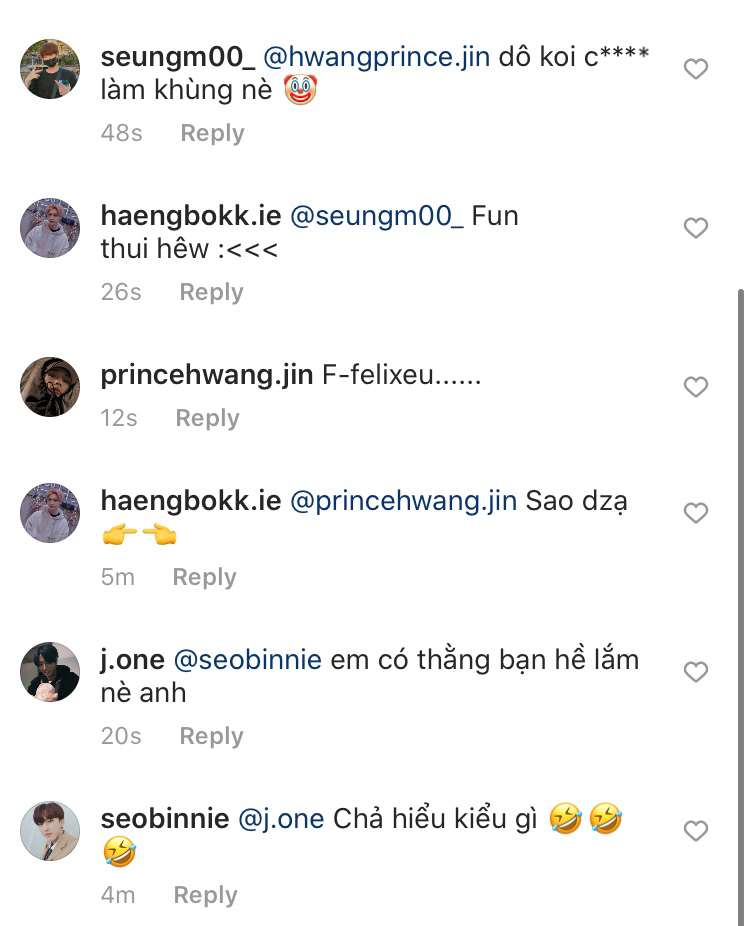Open the @seobinnie mention in j.one's comment
This screenshot has width=750, height=926.
click(247, 660)
